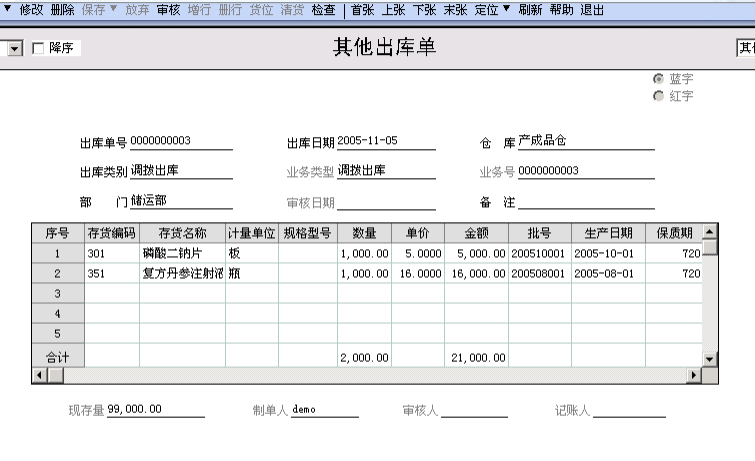This screenshot has height=461, width=755.
Task: Click the 货位 toolbar item
Action: [x=261, y=10]
